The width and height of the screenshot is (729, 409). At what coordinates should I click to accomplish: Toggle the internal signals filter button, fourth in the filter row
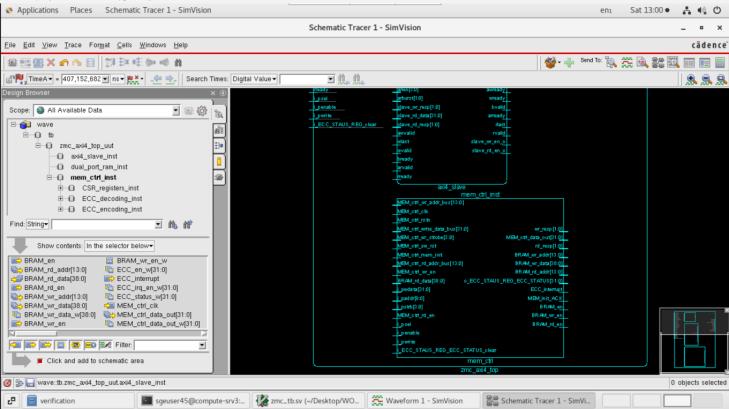[x=60, y=345]
